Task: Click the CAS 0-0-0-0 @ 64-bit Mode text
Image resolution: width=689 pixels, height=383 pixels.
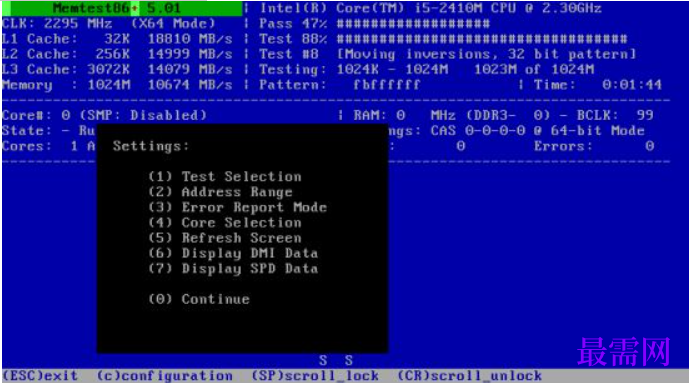Action: coord(537,131)
